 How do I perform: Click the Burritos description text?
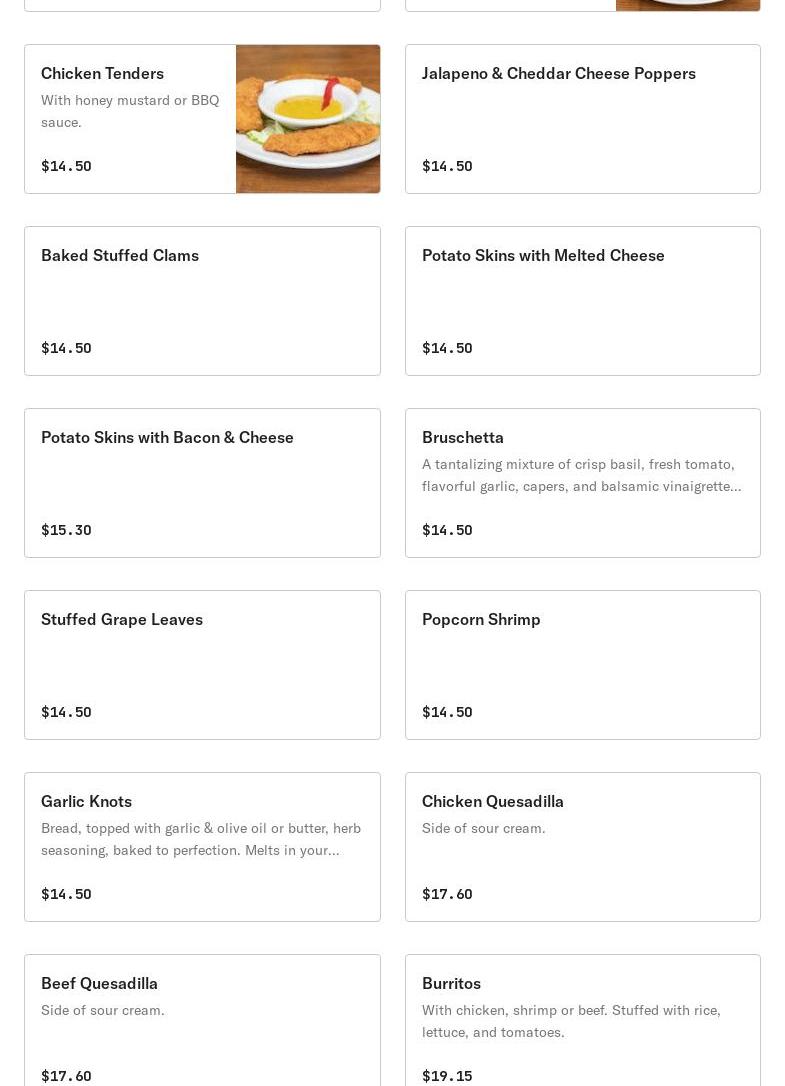[x=571, y=1021]
